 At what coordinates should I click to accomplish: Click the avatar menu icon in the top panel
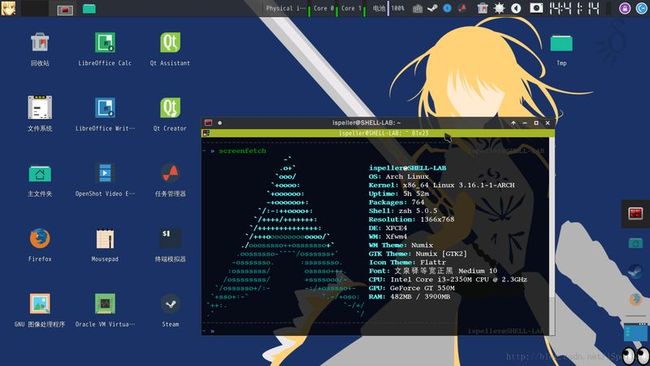pyautogui.click(x=8, y=8)
